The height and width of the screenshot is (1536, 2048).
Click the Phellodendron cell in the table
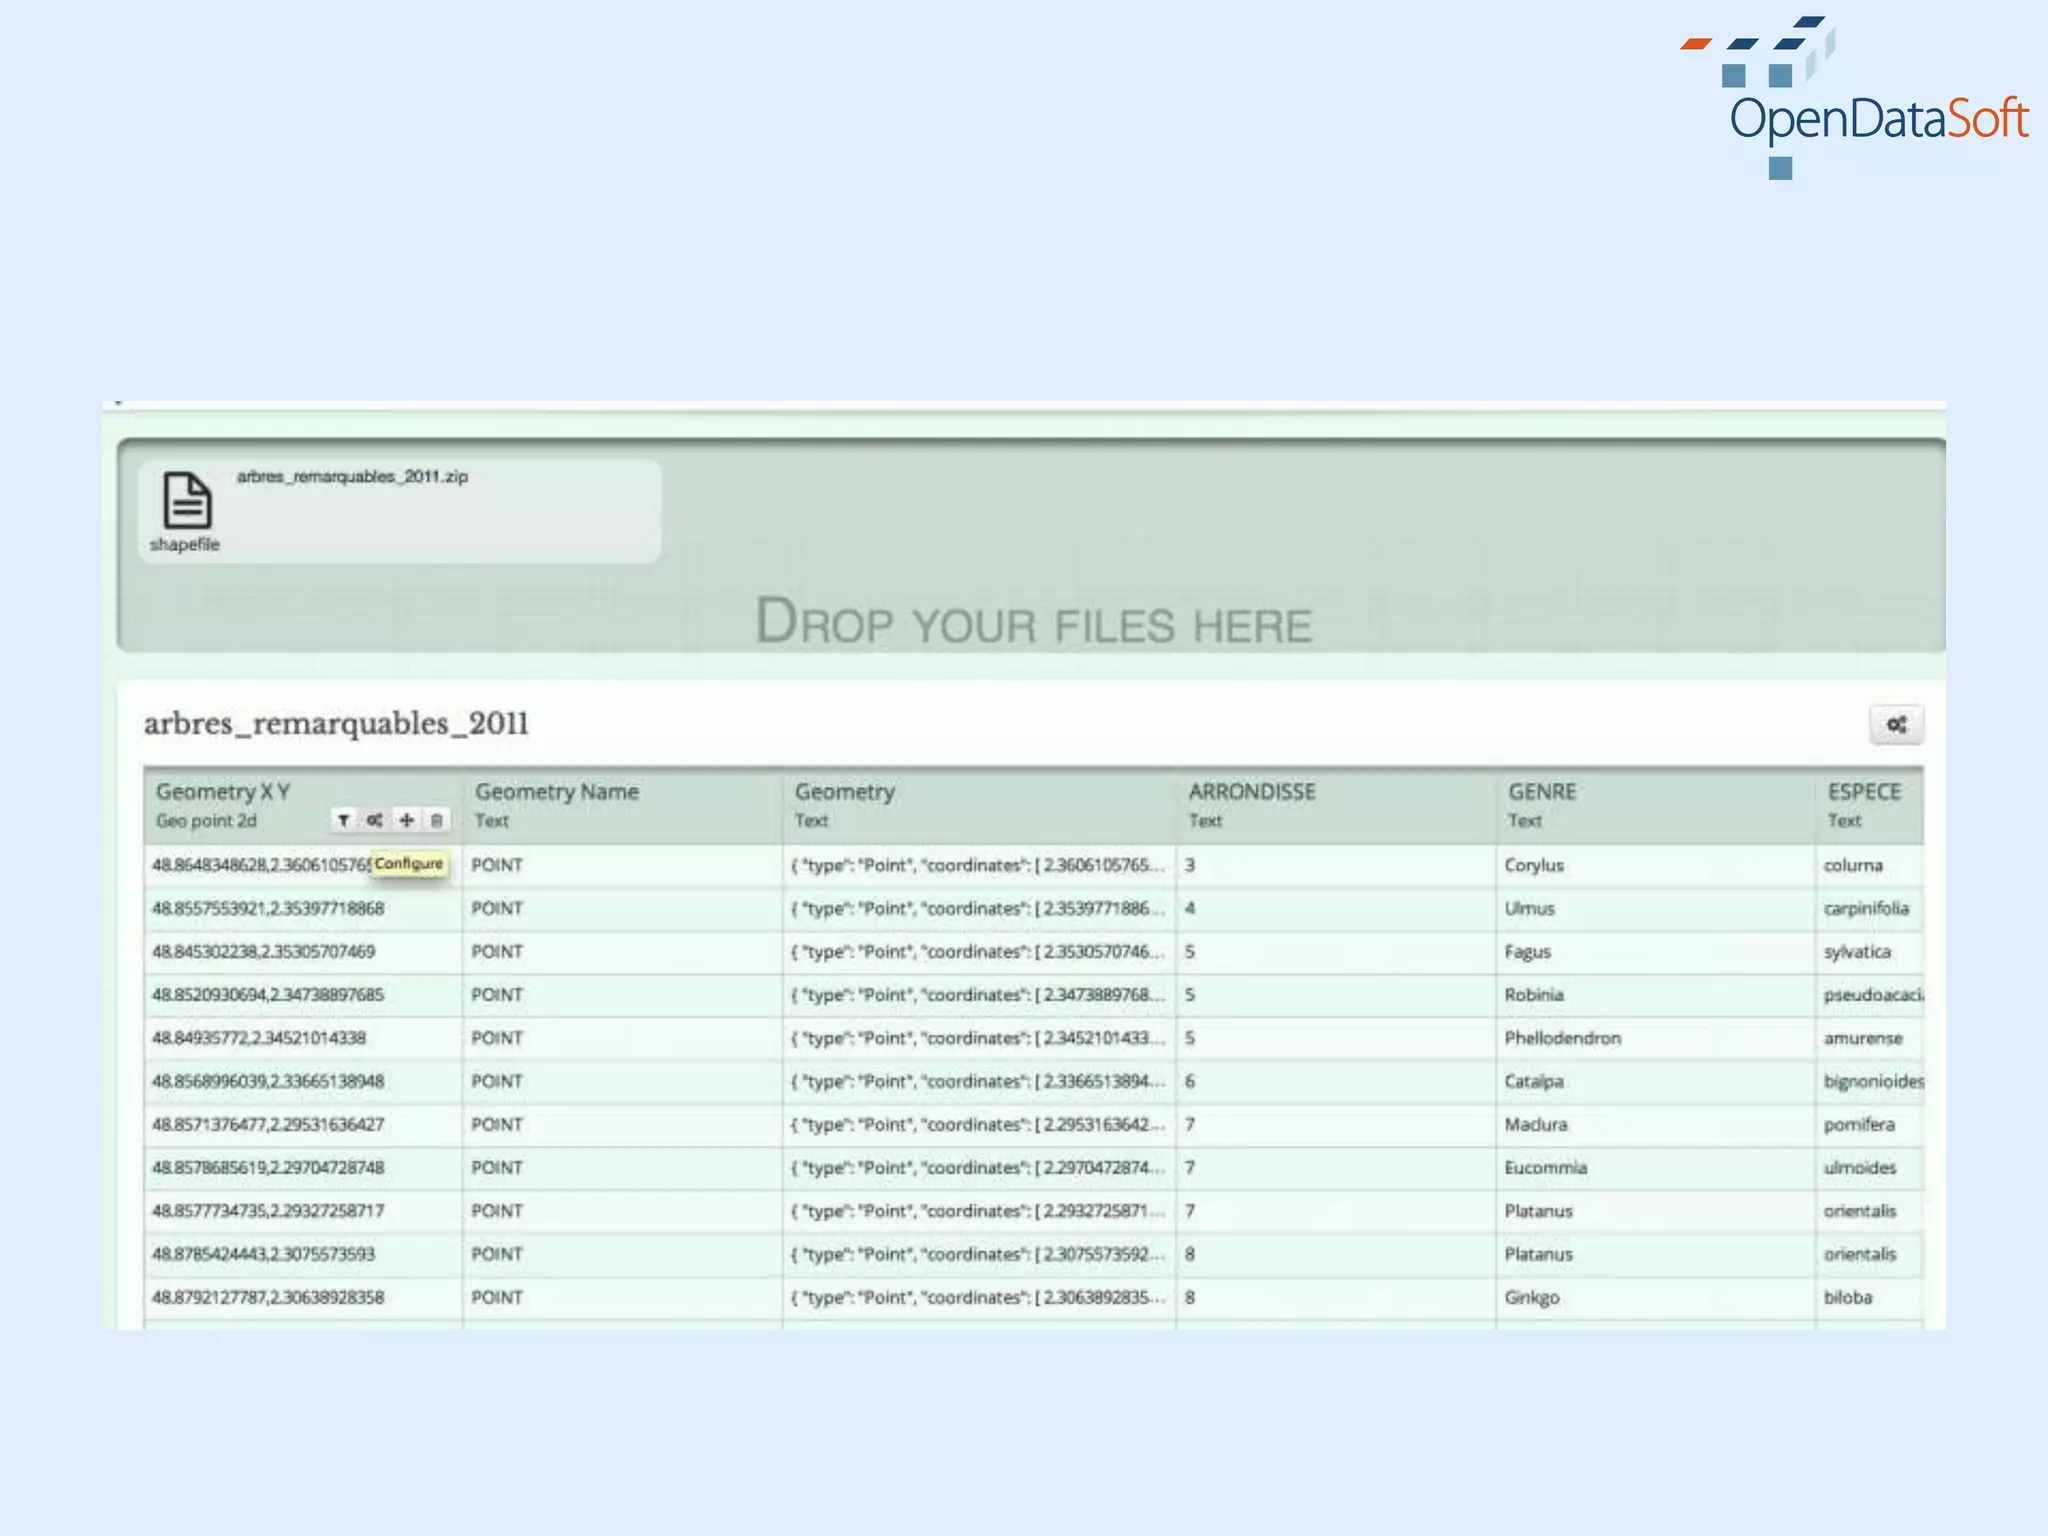[x=1562, y=1038]
